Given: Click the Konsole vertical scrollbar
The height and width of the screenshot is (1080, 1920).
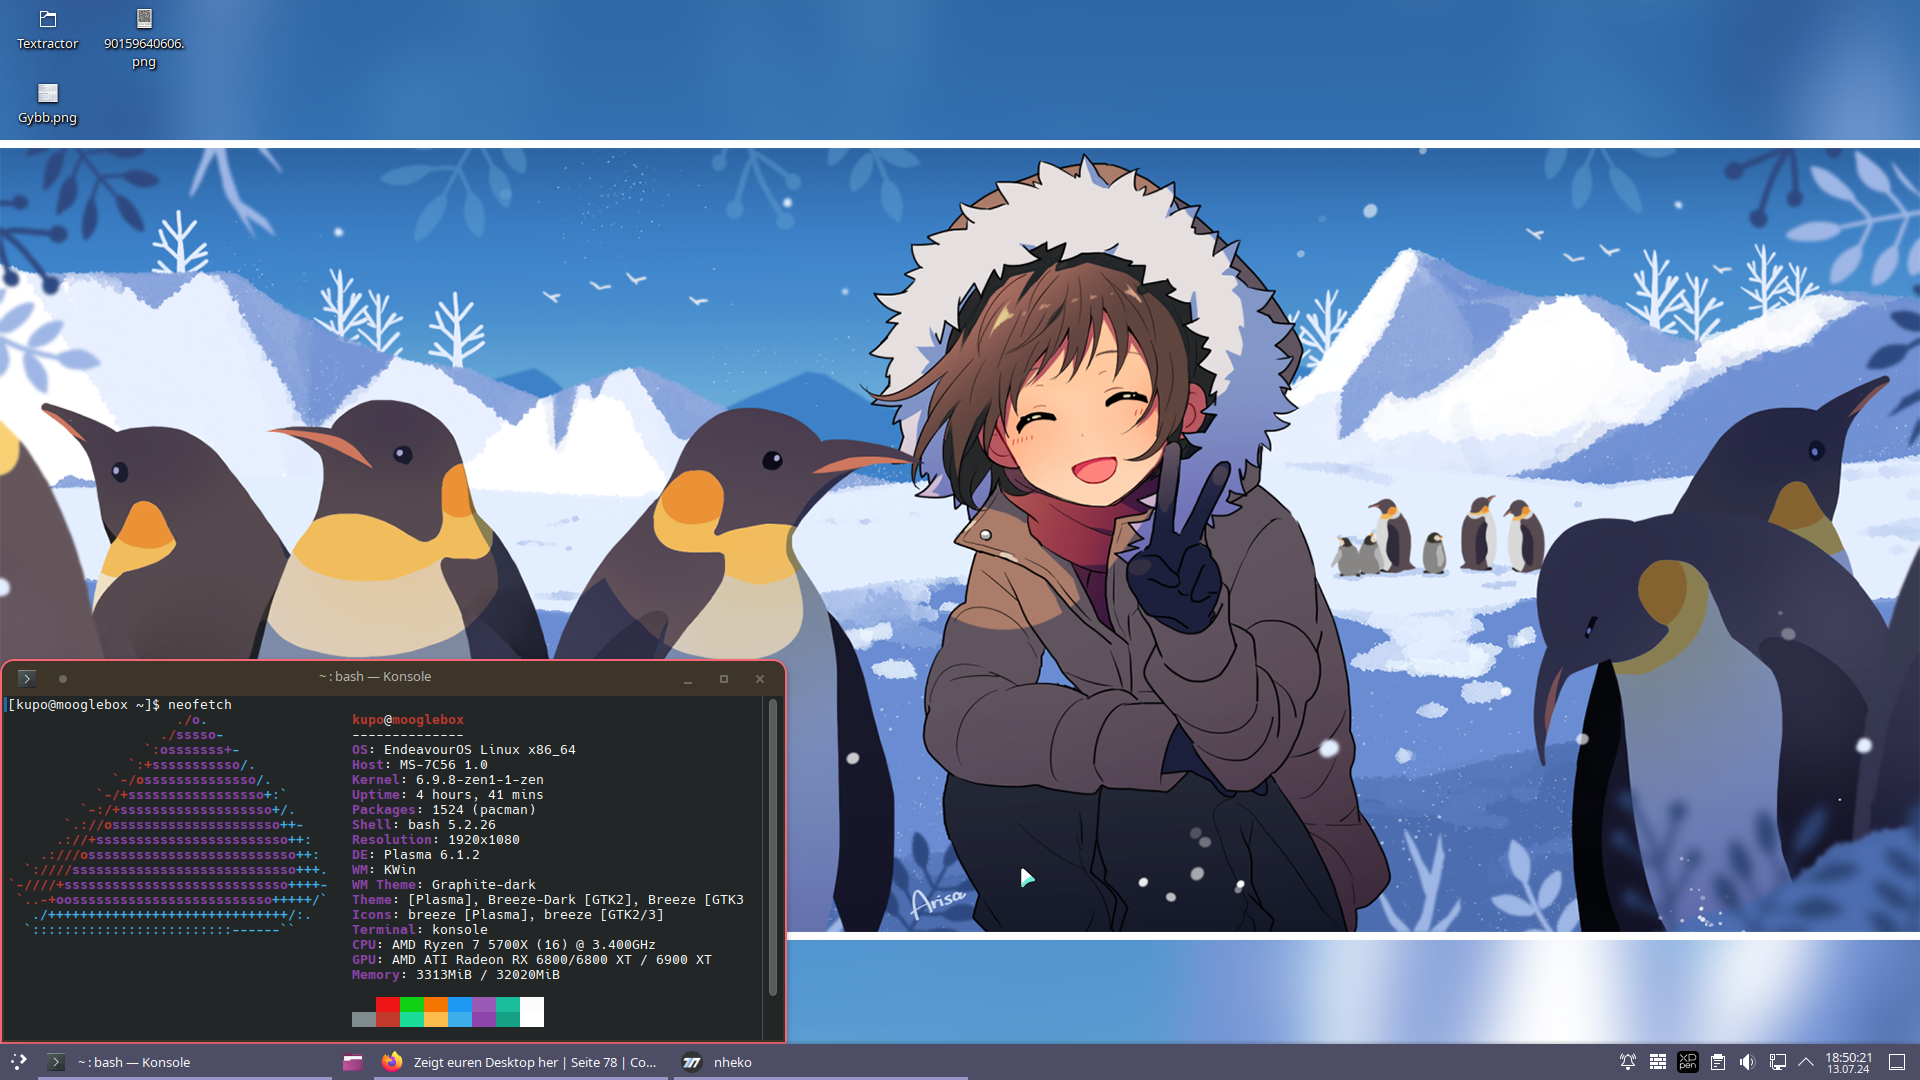Looking at the screenshot, I should point(773,848).
